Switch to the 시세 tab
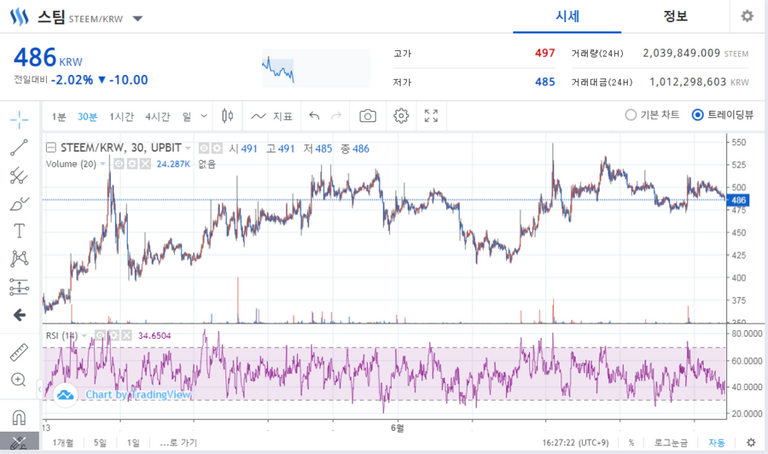Viewport: 768px width, 454px height. coord(567,16)
